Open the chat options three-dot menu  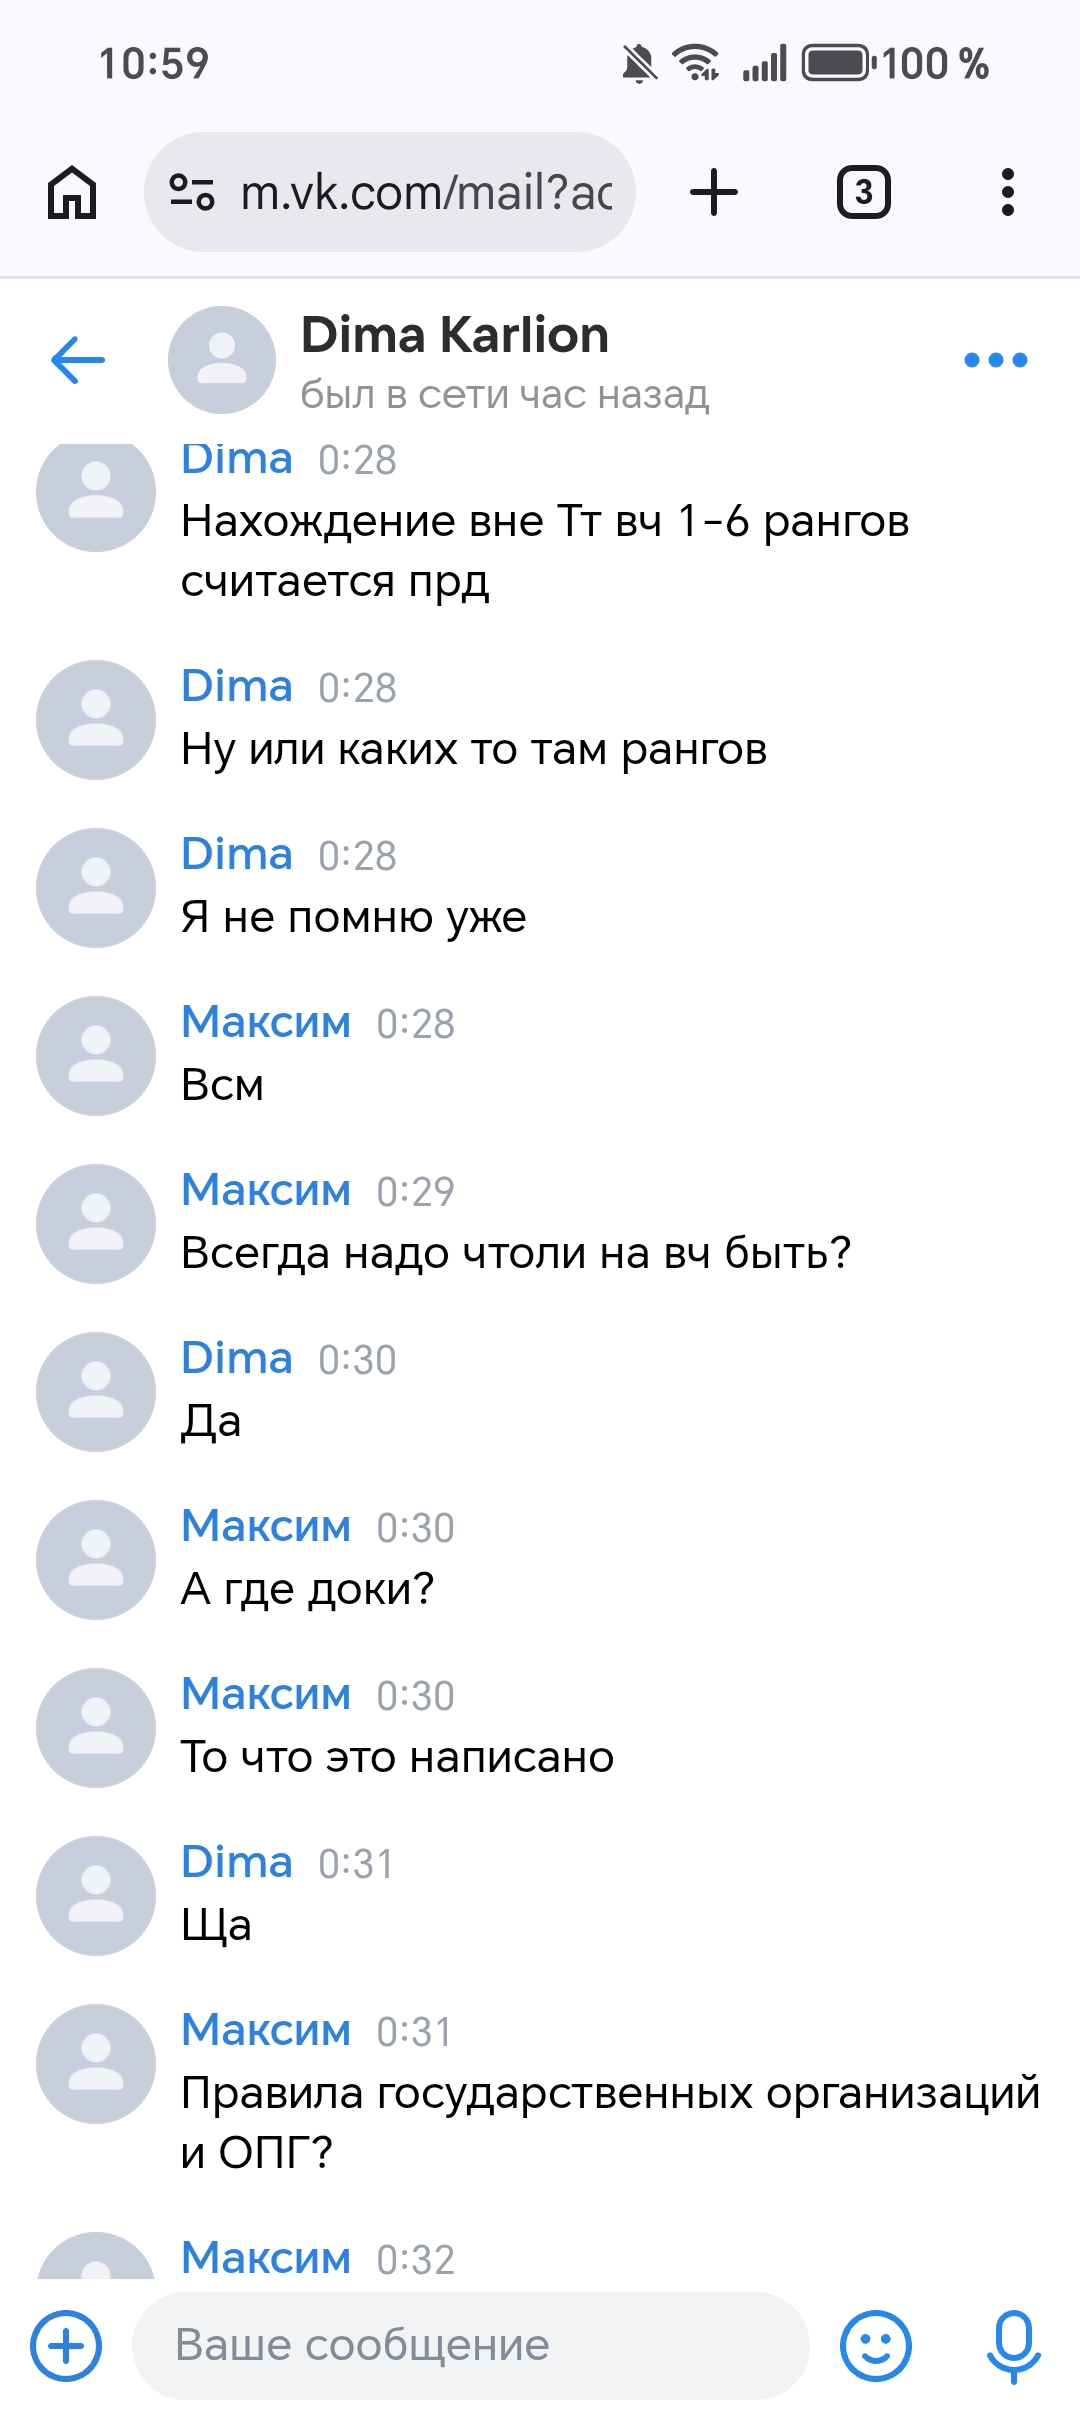[995, 360]
